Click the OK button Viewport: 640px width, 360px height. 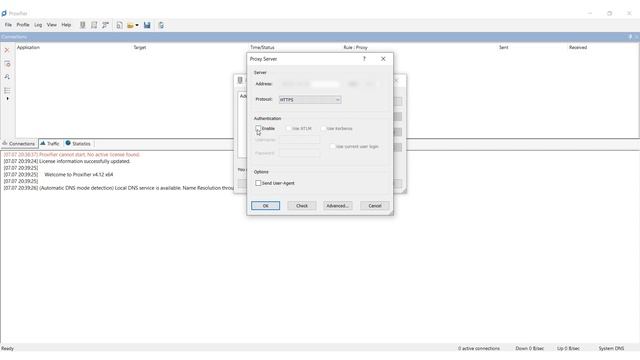tap(265, 206)
